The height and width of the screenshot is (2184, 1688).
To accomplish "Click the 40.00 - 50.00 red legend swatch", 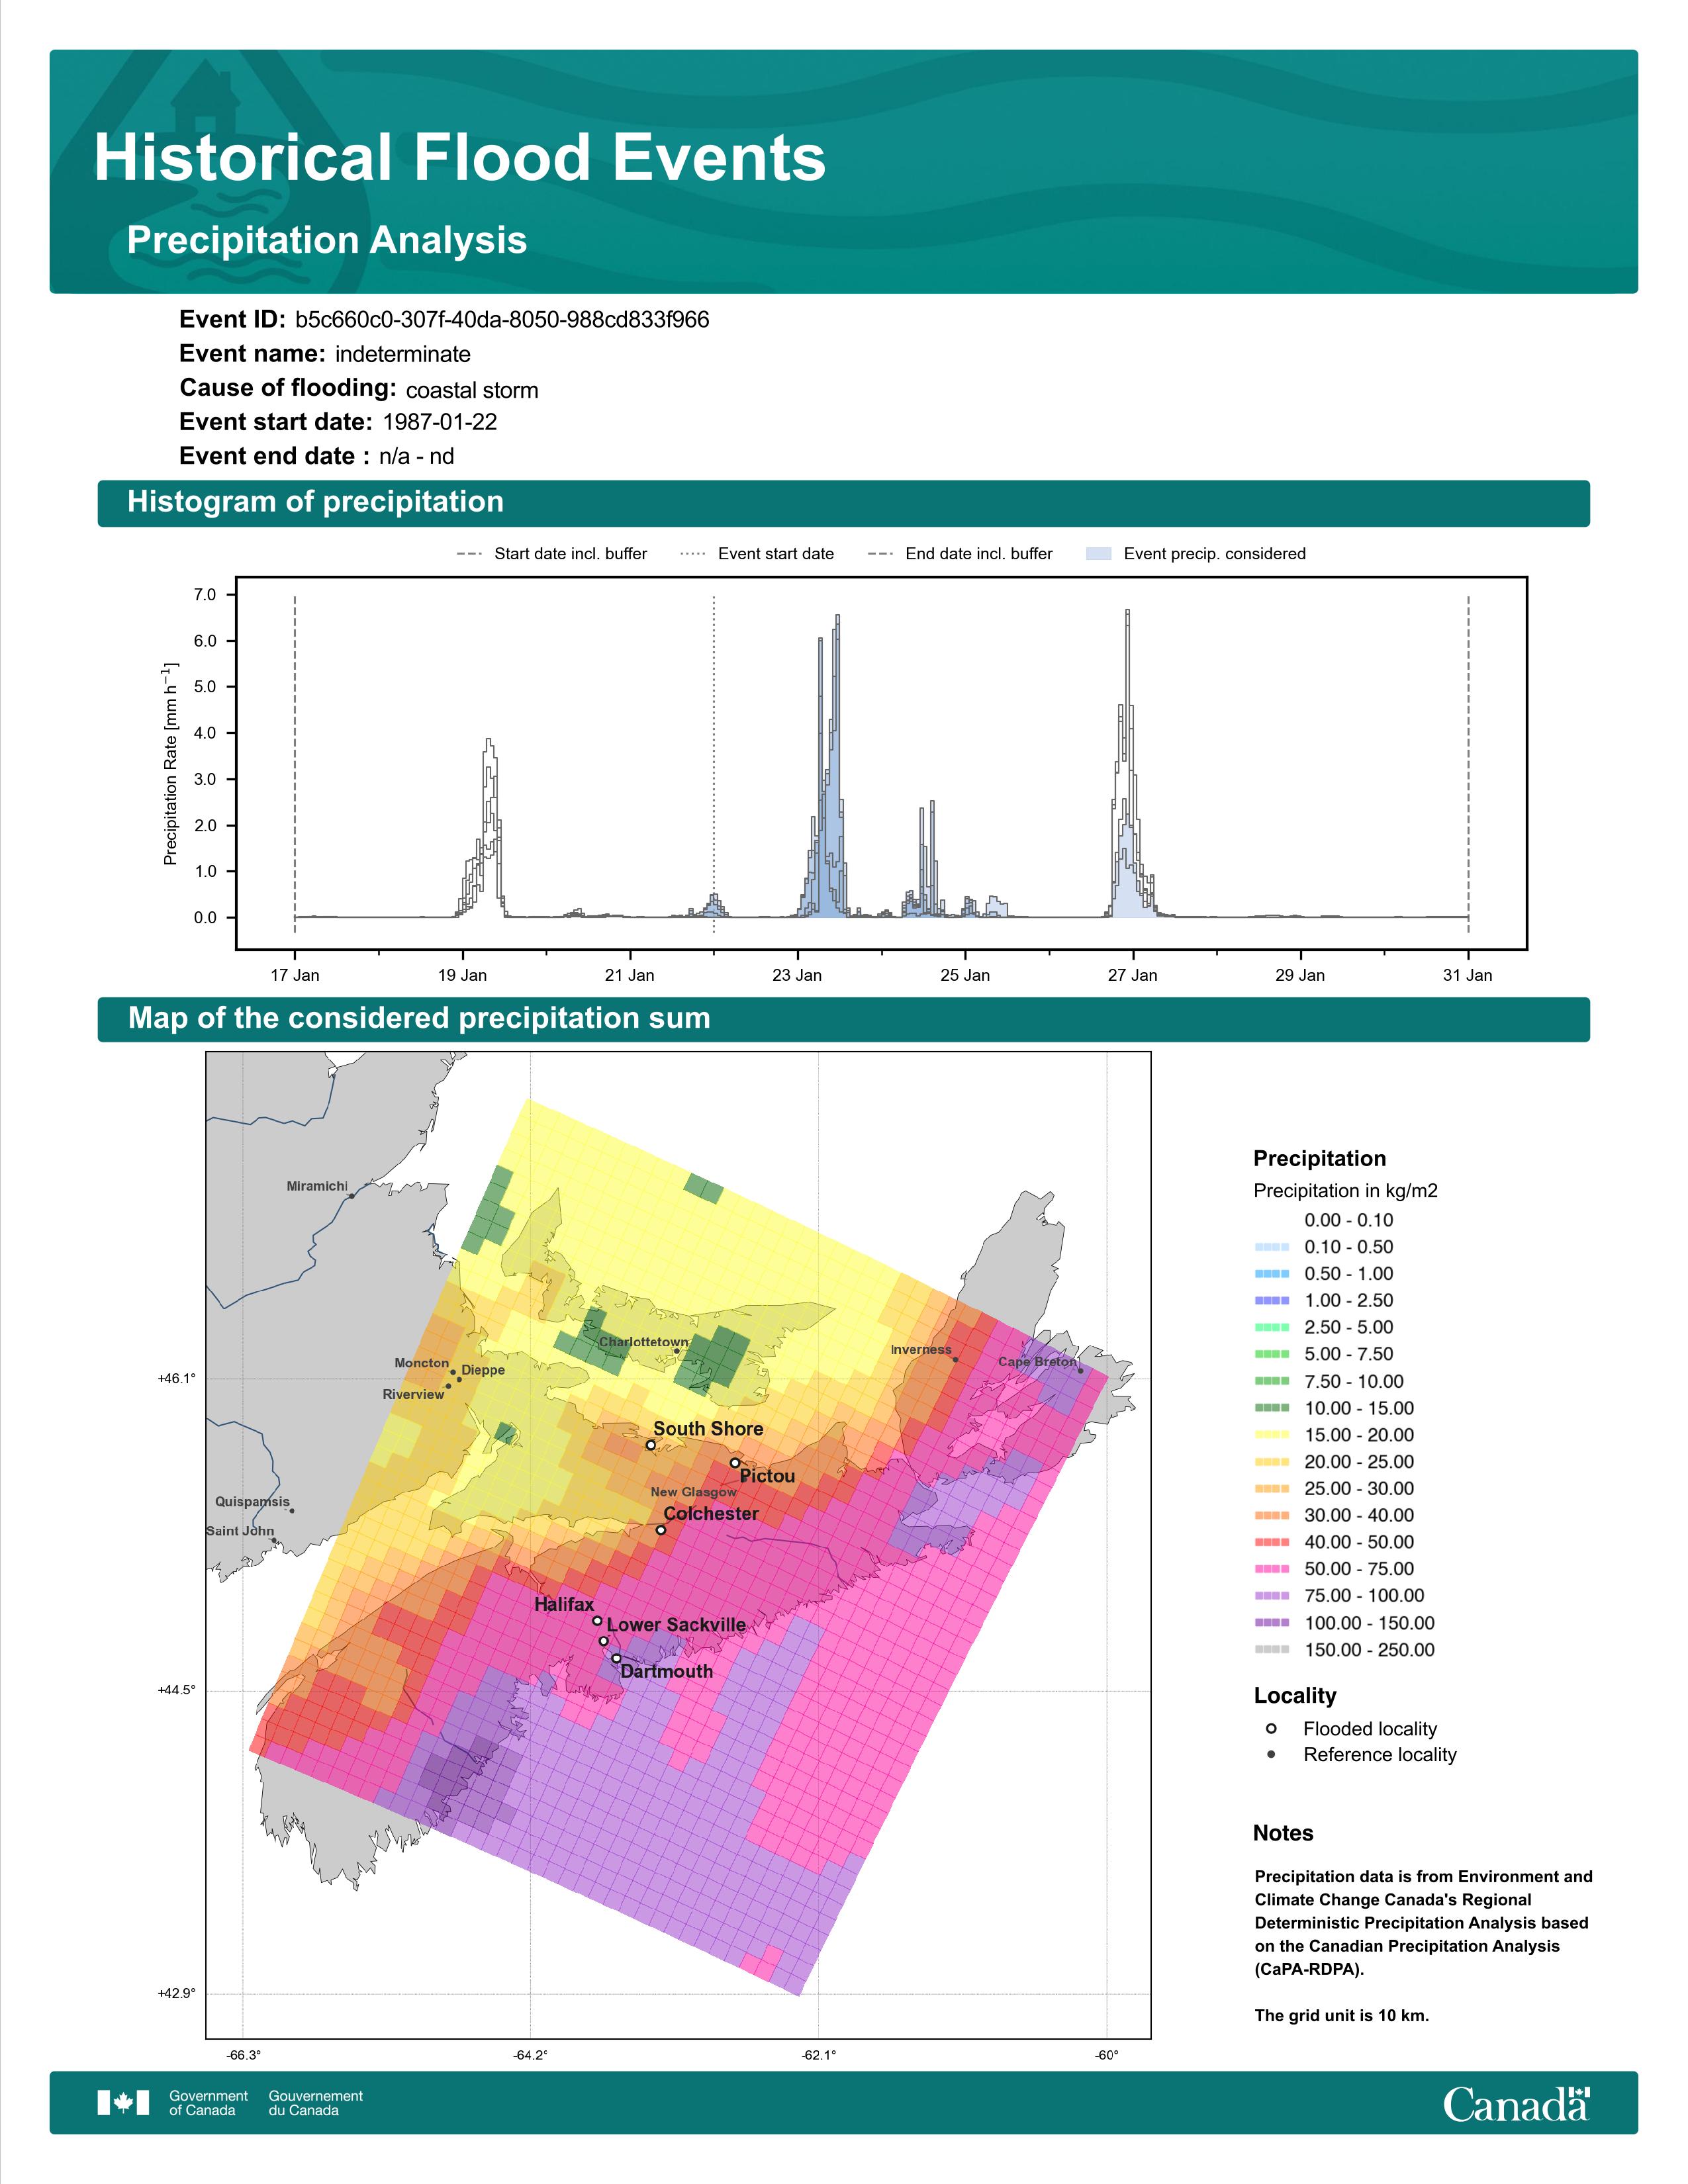I will (1271, 1542).
